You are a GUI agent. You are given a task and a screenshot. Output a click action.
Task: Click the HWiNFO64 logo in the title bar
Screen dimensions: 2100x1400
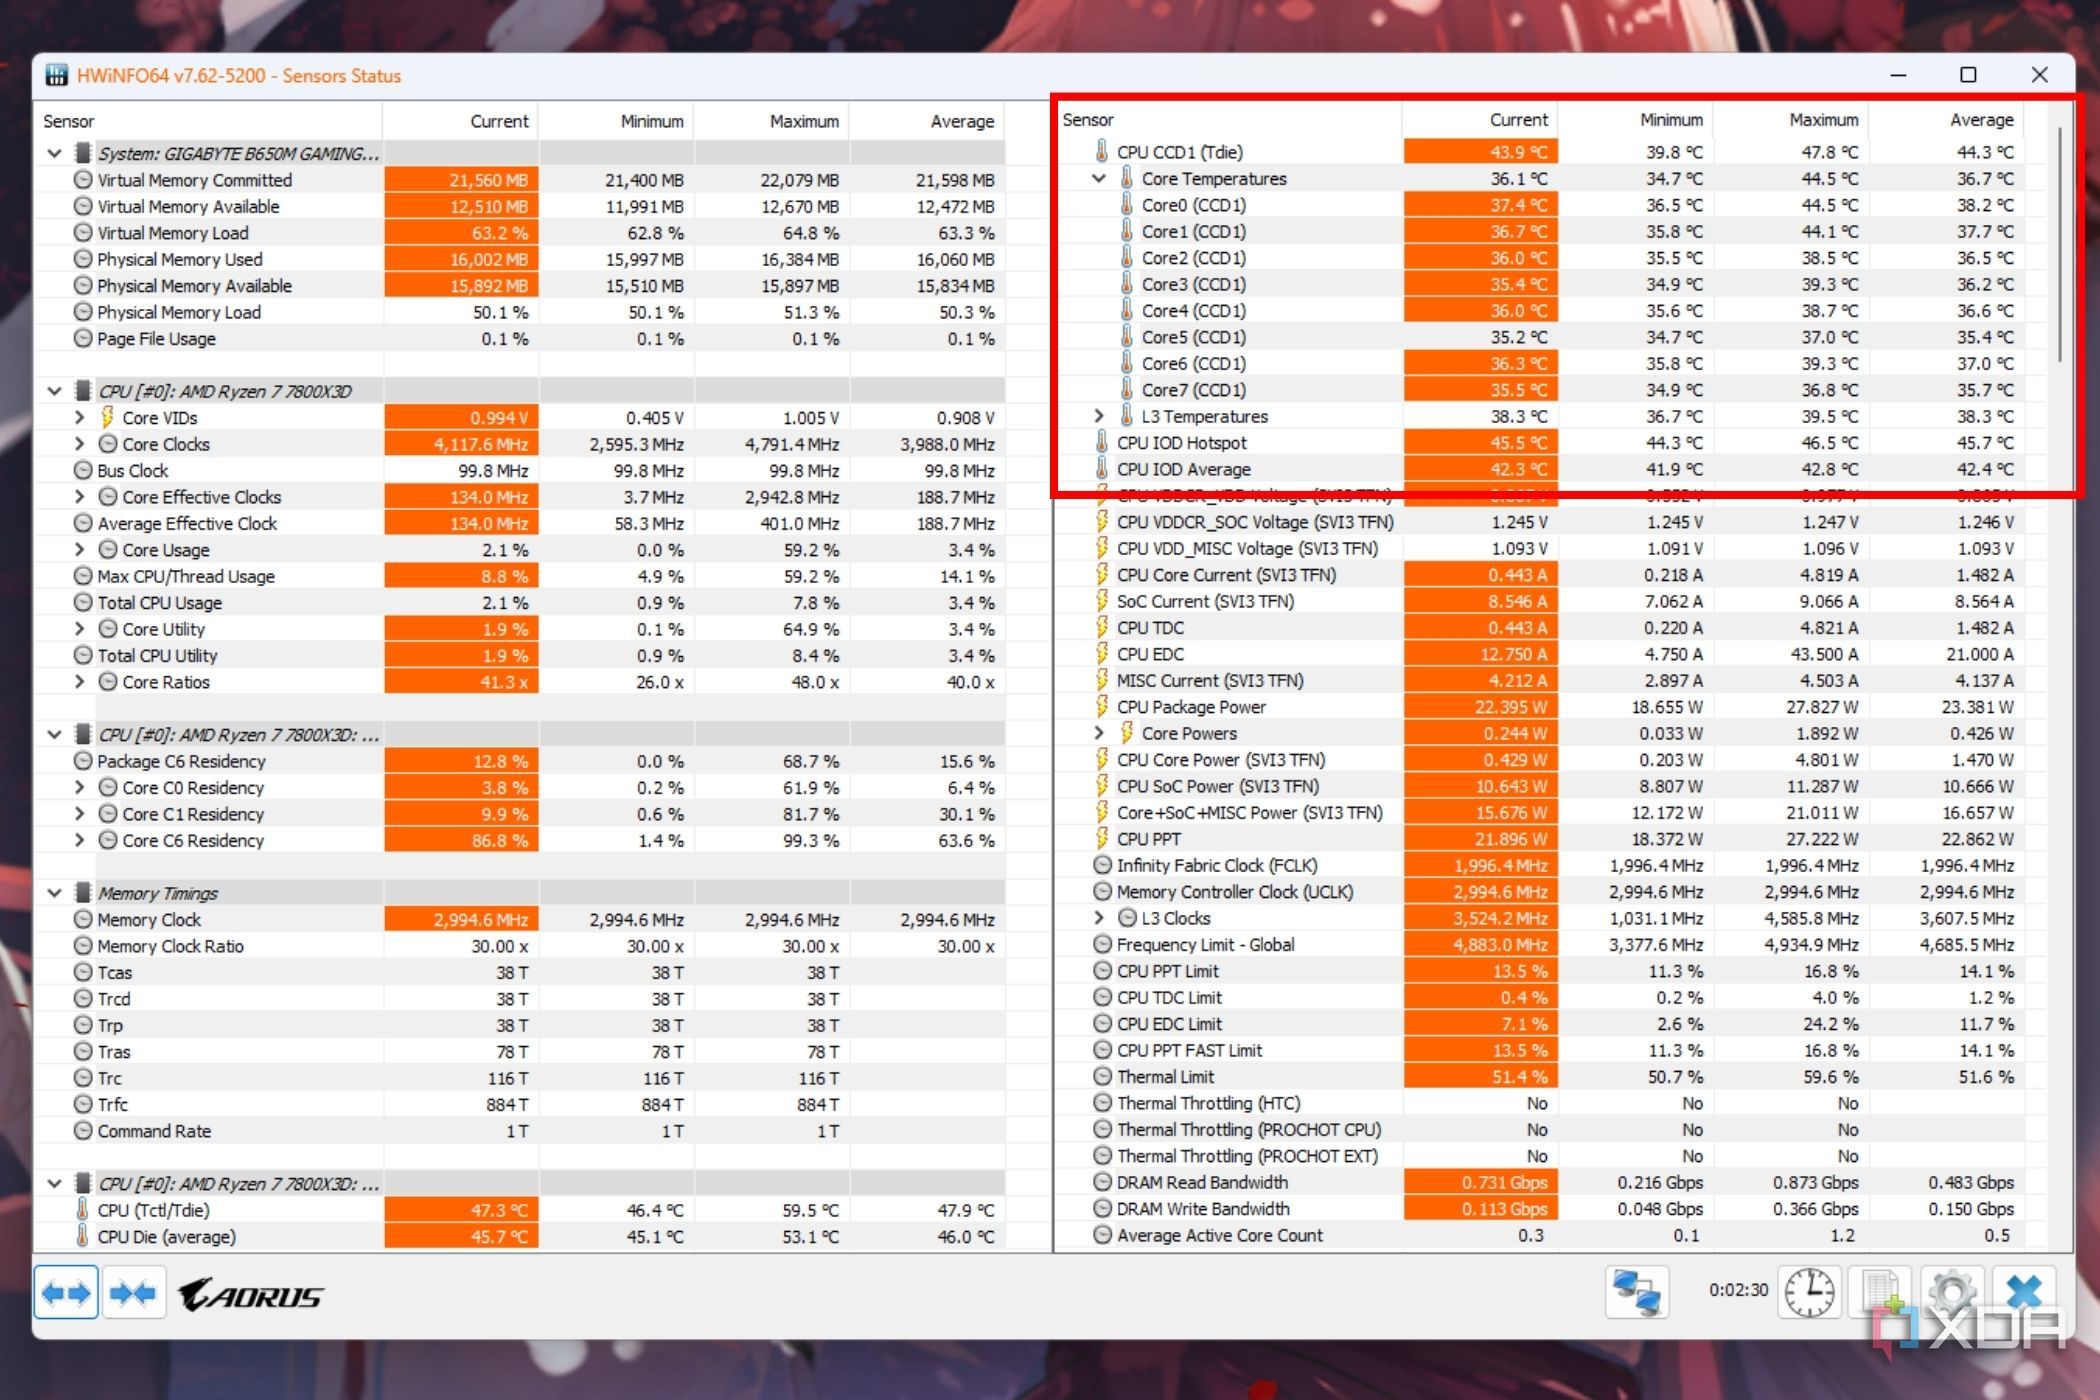(55, 75)
